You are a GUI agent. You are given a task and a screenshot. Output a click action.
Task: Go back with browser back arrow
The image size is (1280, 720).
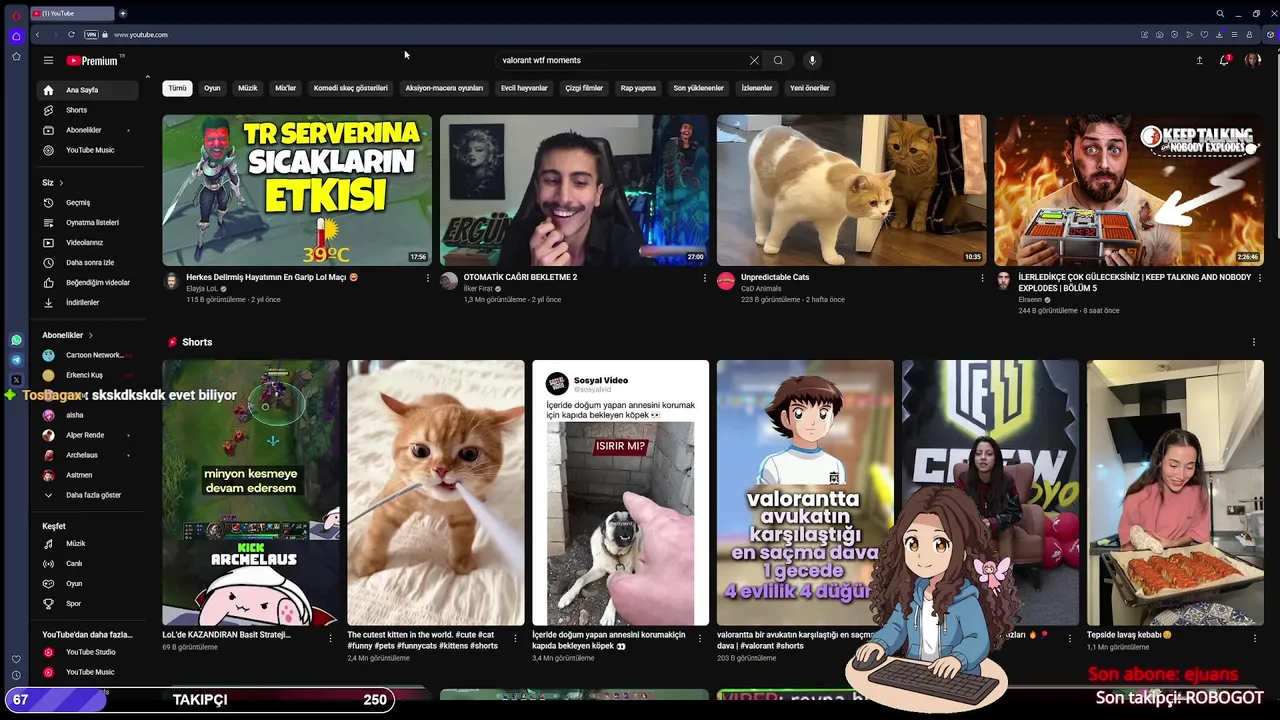pos(37,35)
